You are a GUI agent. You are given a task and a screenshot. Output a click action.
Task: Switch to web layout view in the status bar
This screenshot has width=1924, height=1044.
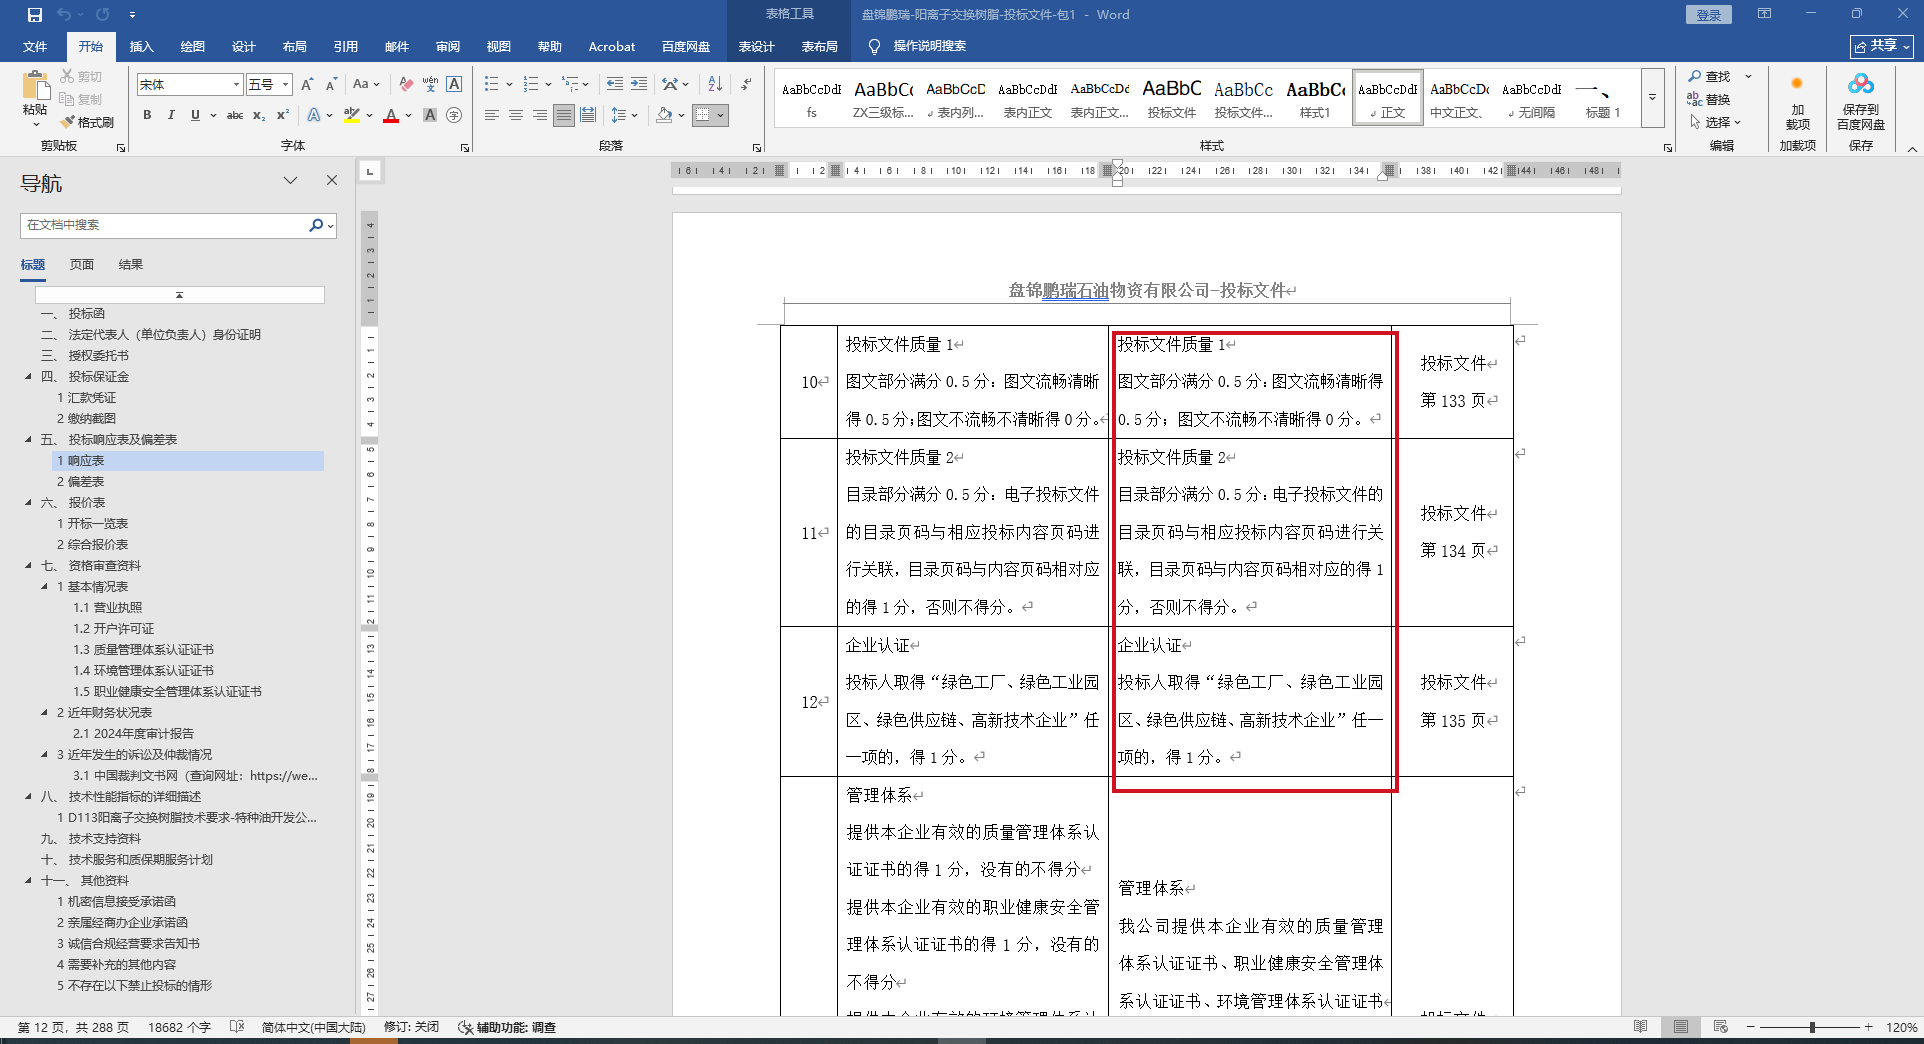[x=1720, y=1027]
